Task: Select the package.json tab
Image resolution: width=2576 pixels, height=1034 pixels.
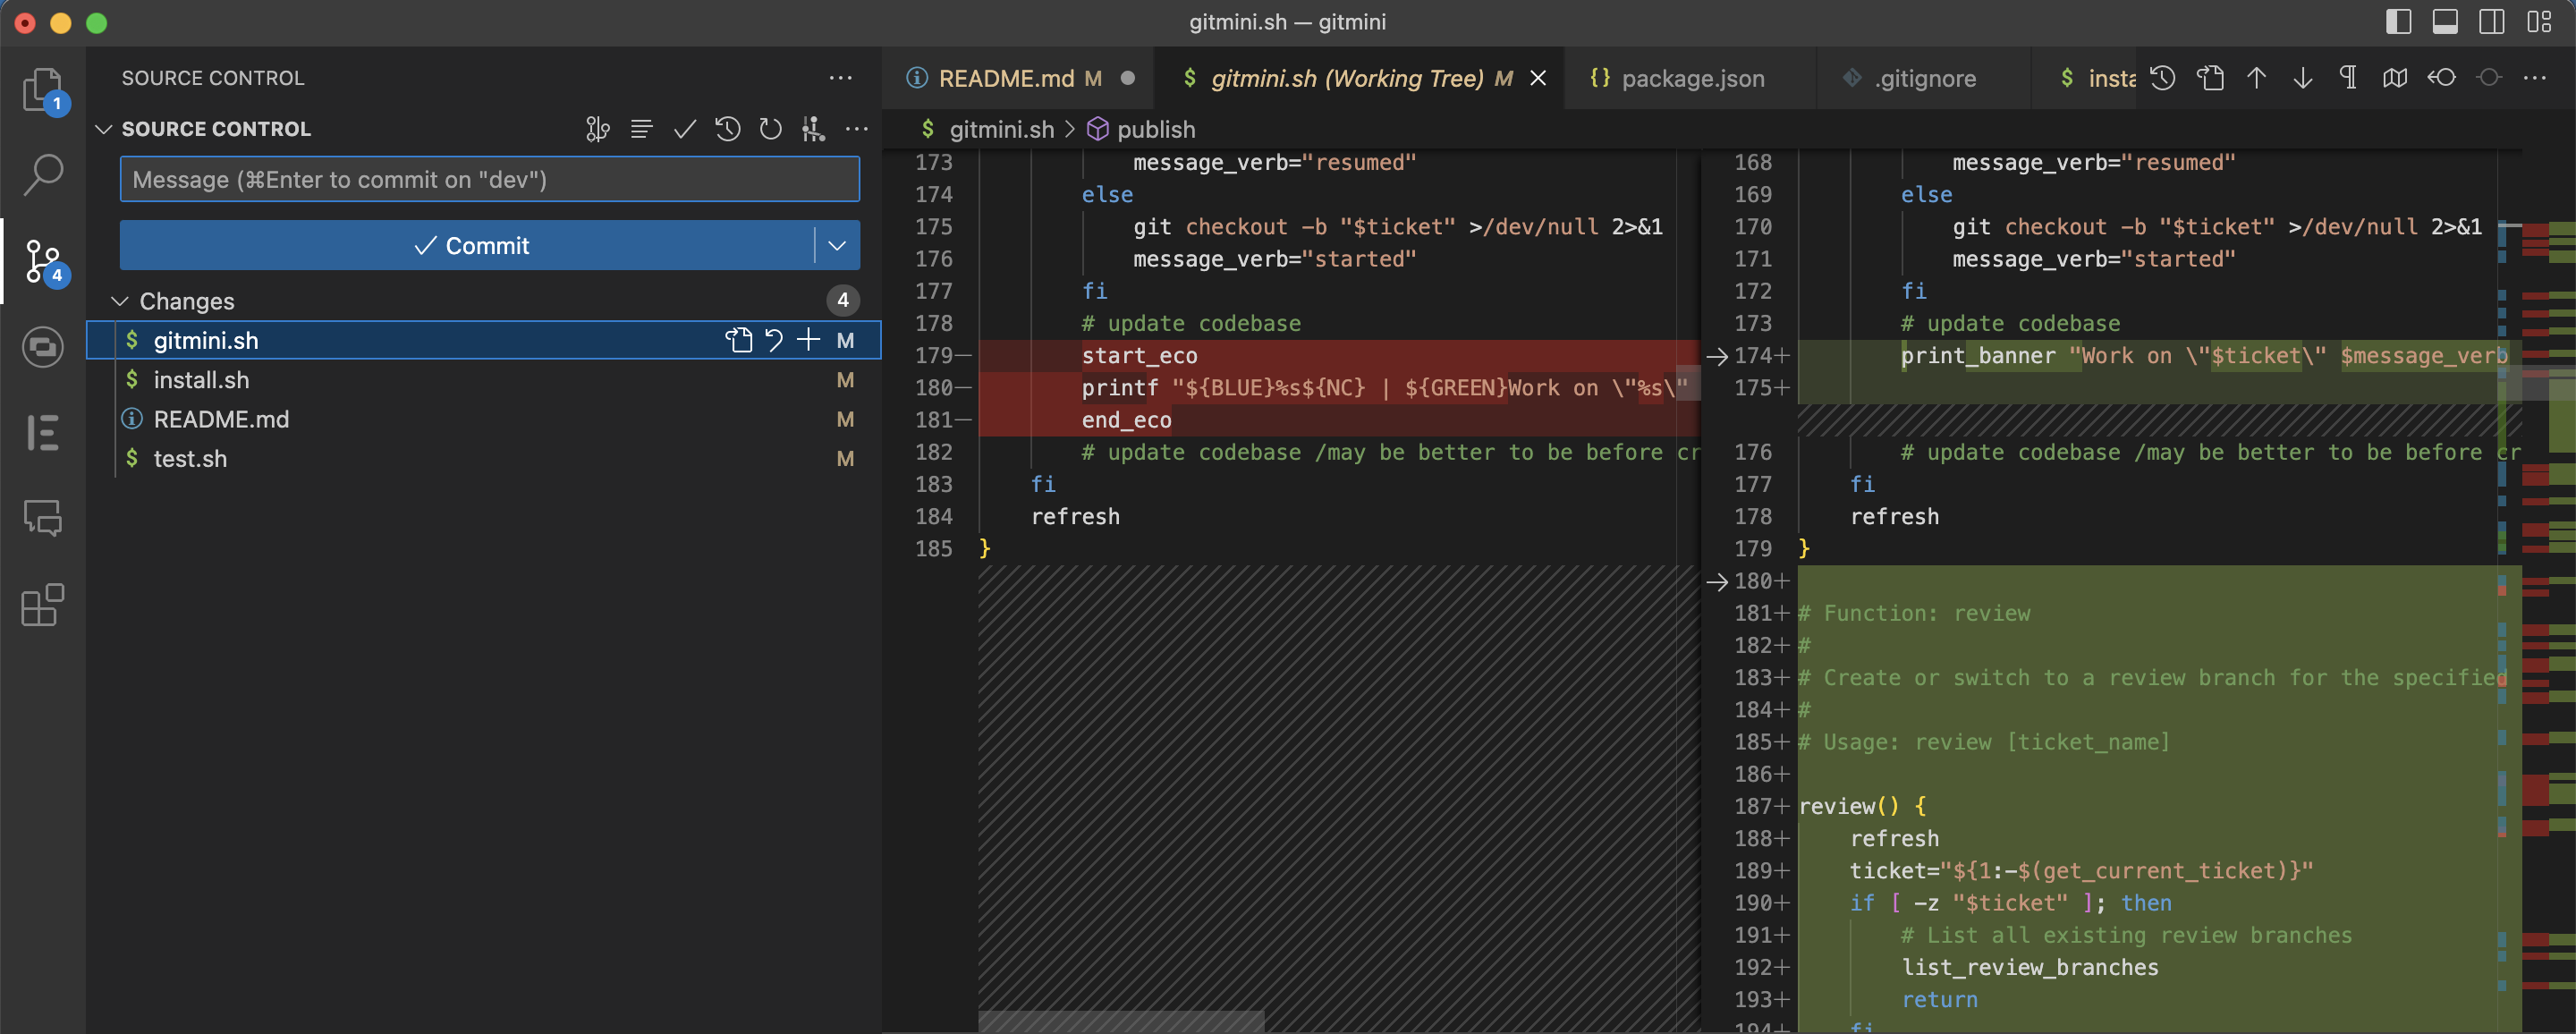Action: tap(1694, 77)
